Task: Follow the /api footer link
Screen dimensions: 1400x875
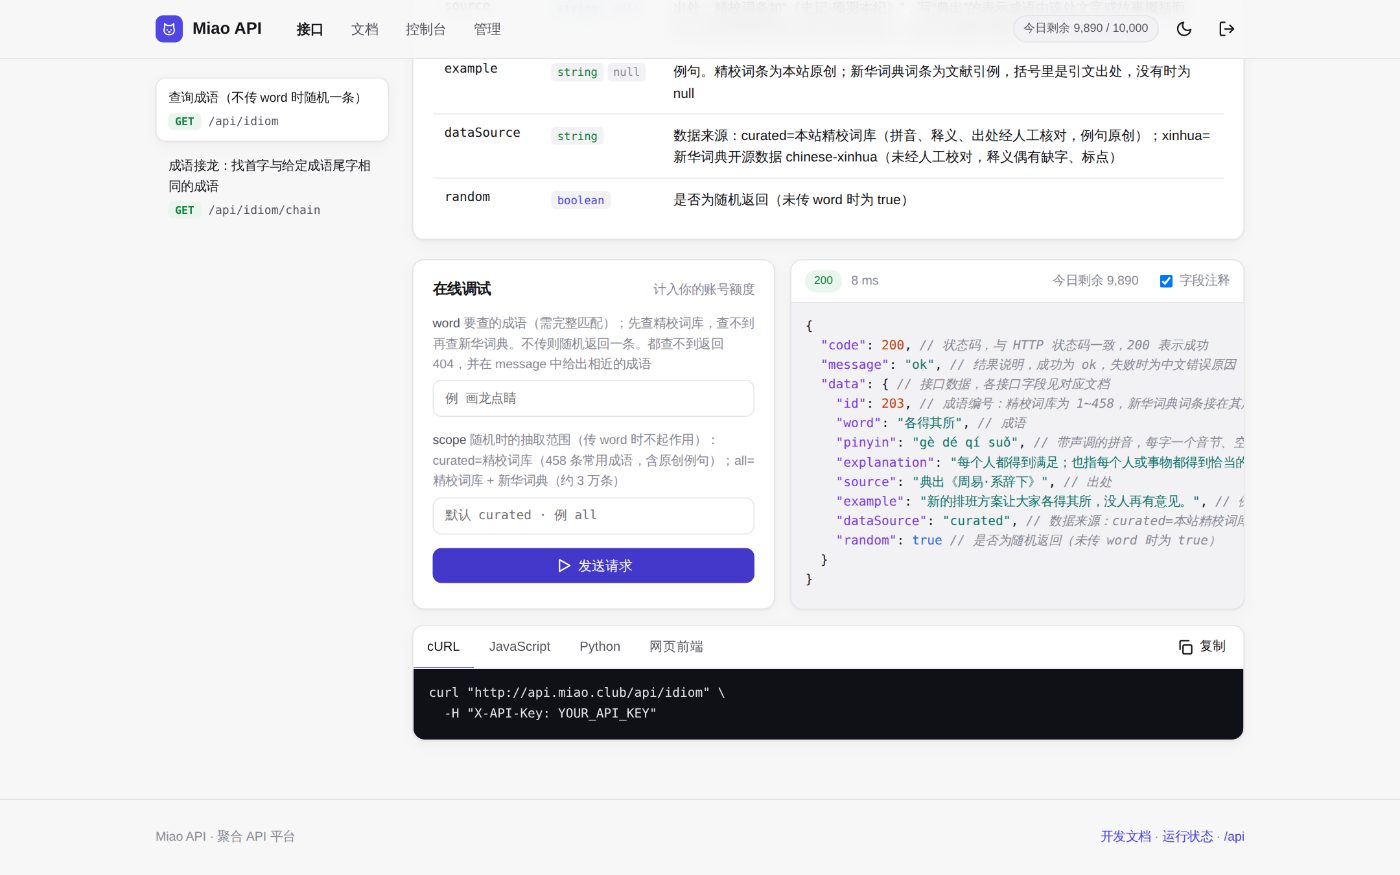Action: pos(1234,837)
